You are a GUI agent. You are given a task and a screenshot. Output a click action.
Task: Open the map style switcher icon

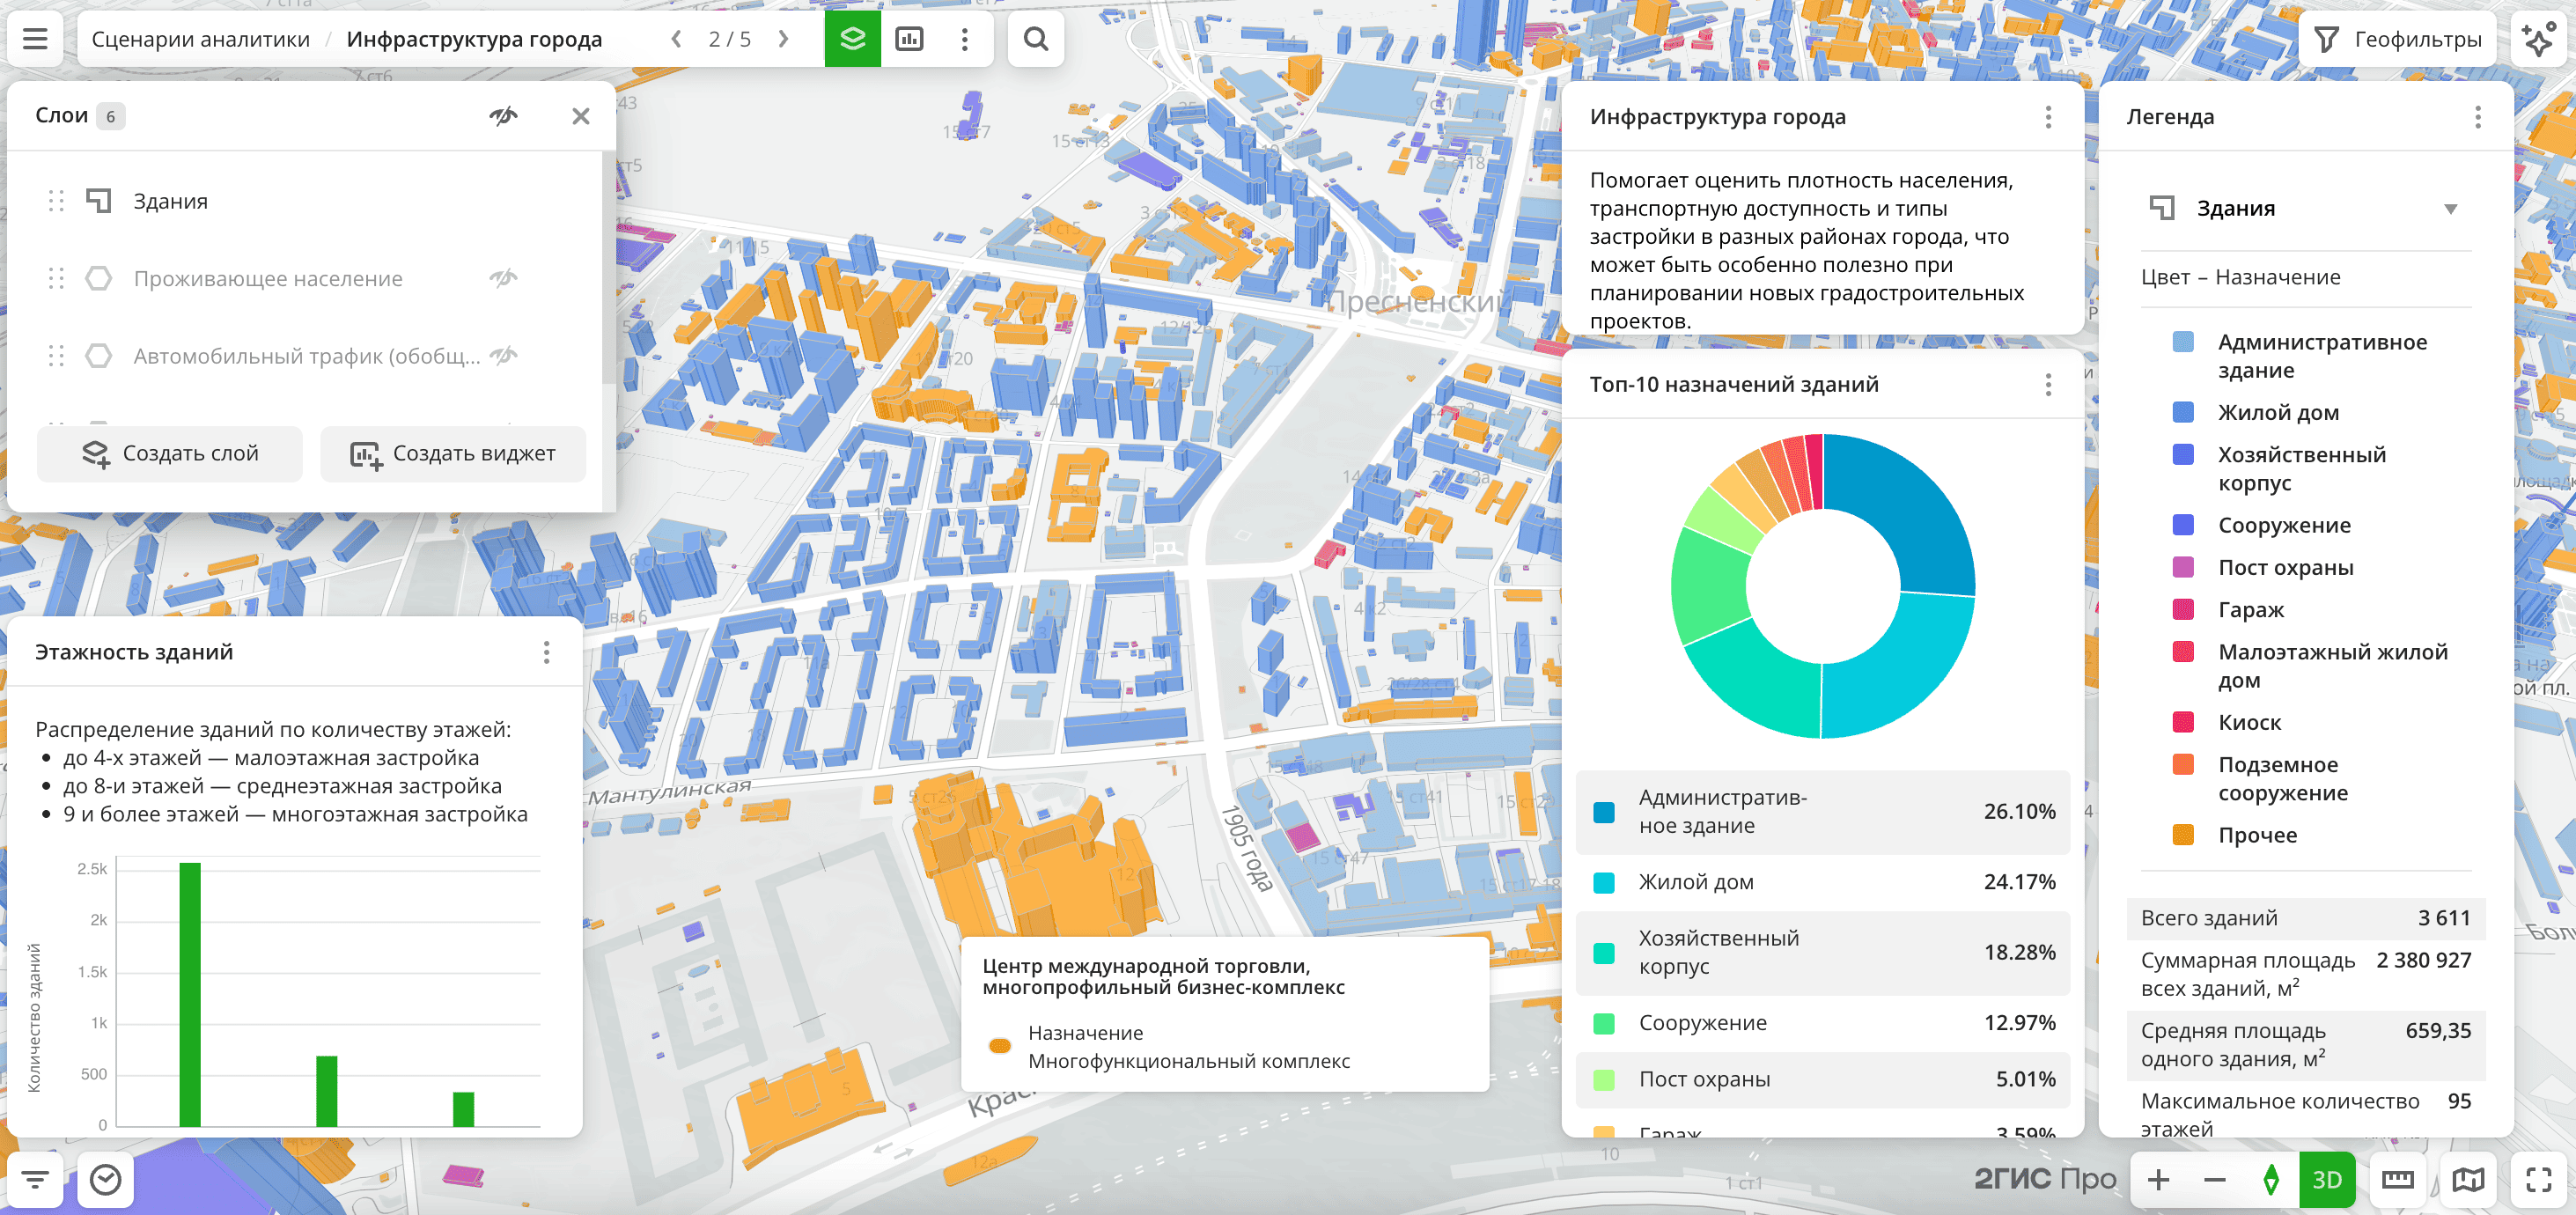(2467, 1180)
